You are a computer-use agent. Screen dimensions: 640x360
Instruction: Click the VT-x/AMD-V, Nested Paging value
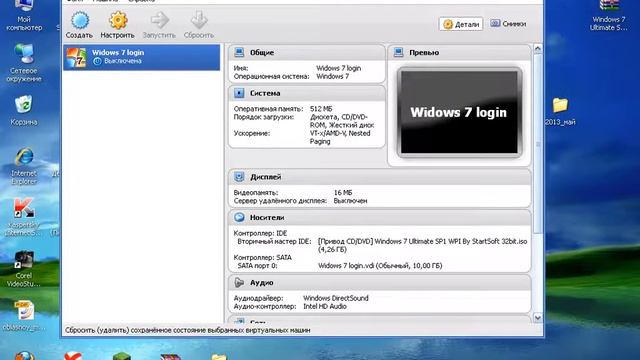[x=340, y=138]
